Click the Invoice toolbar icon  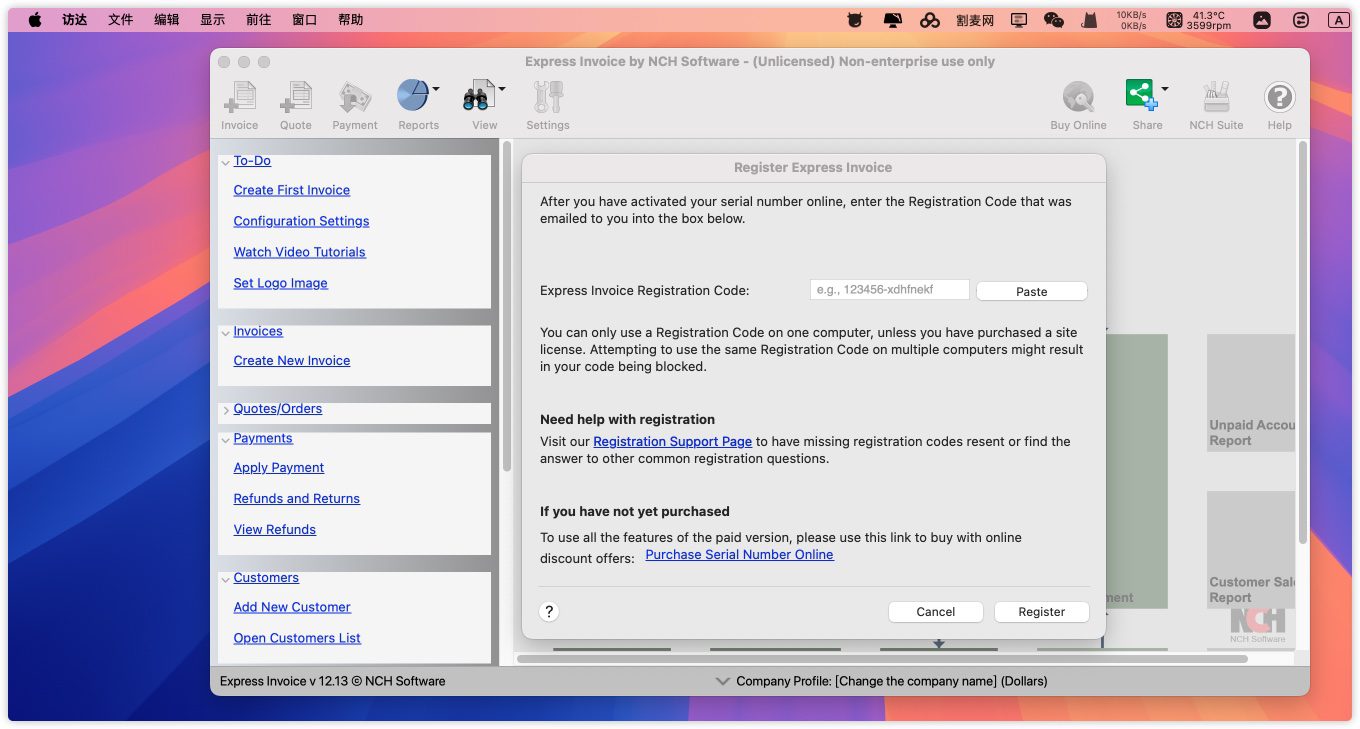point(239,98)
